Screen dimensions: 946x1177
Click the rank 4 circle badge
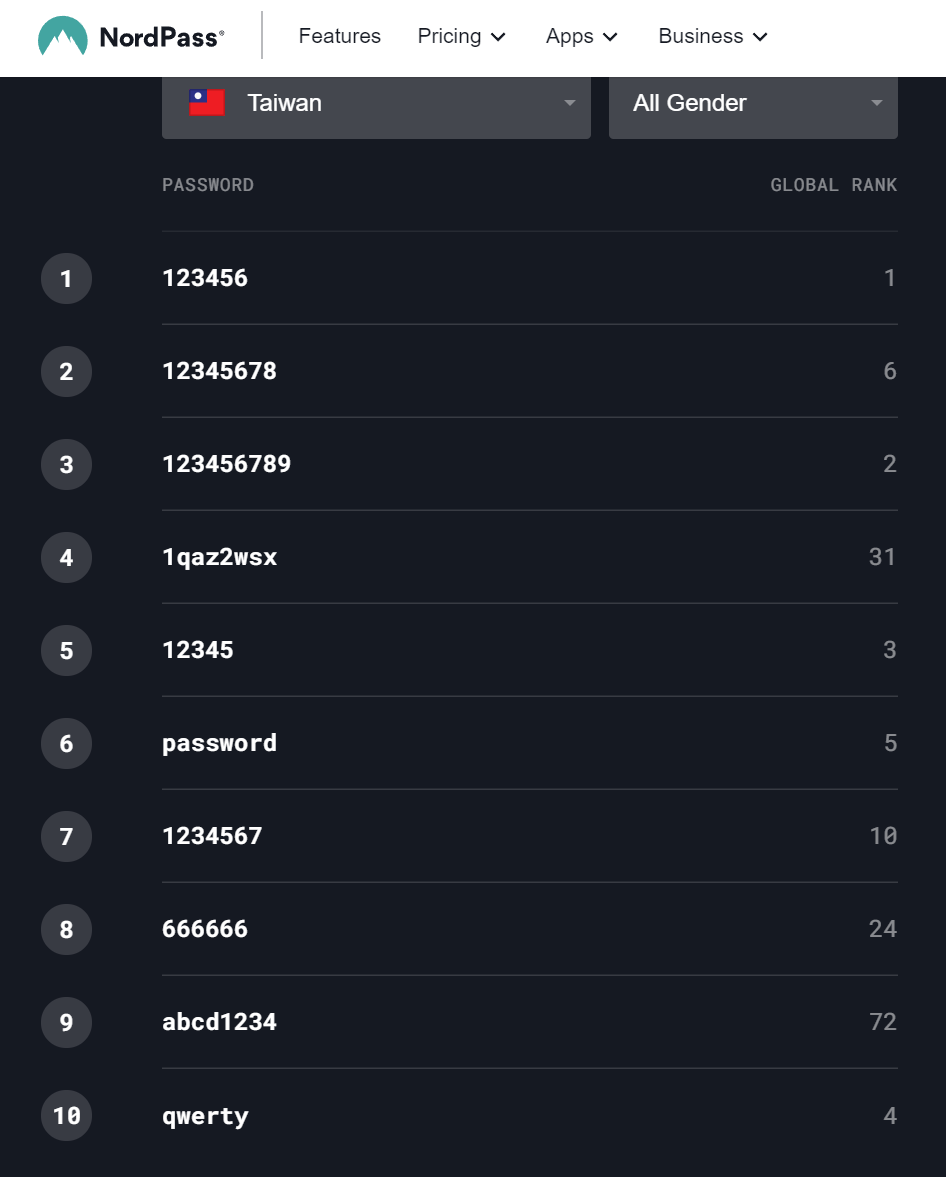point(66,557)
